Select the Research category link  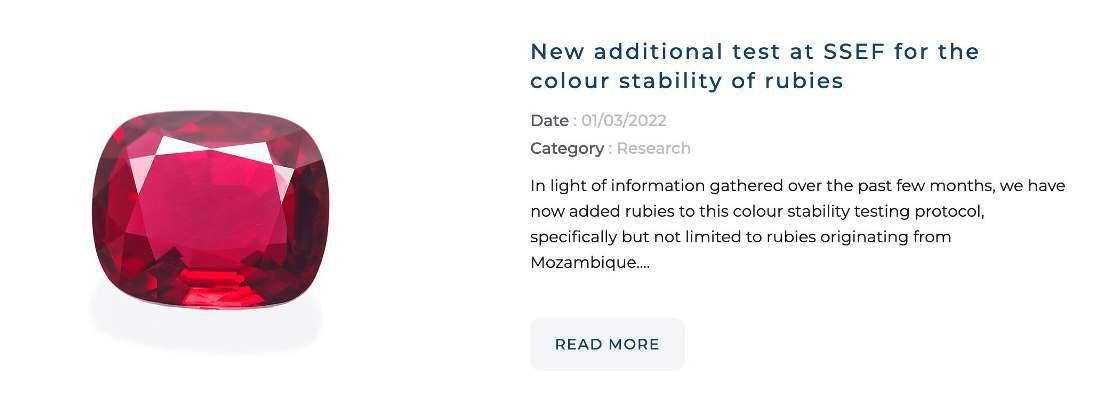tap(653, 148)
